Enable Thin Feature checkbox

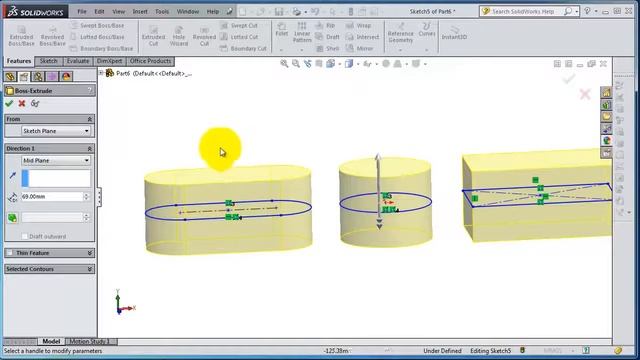[10, 253]
